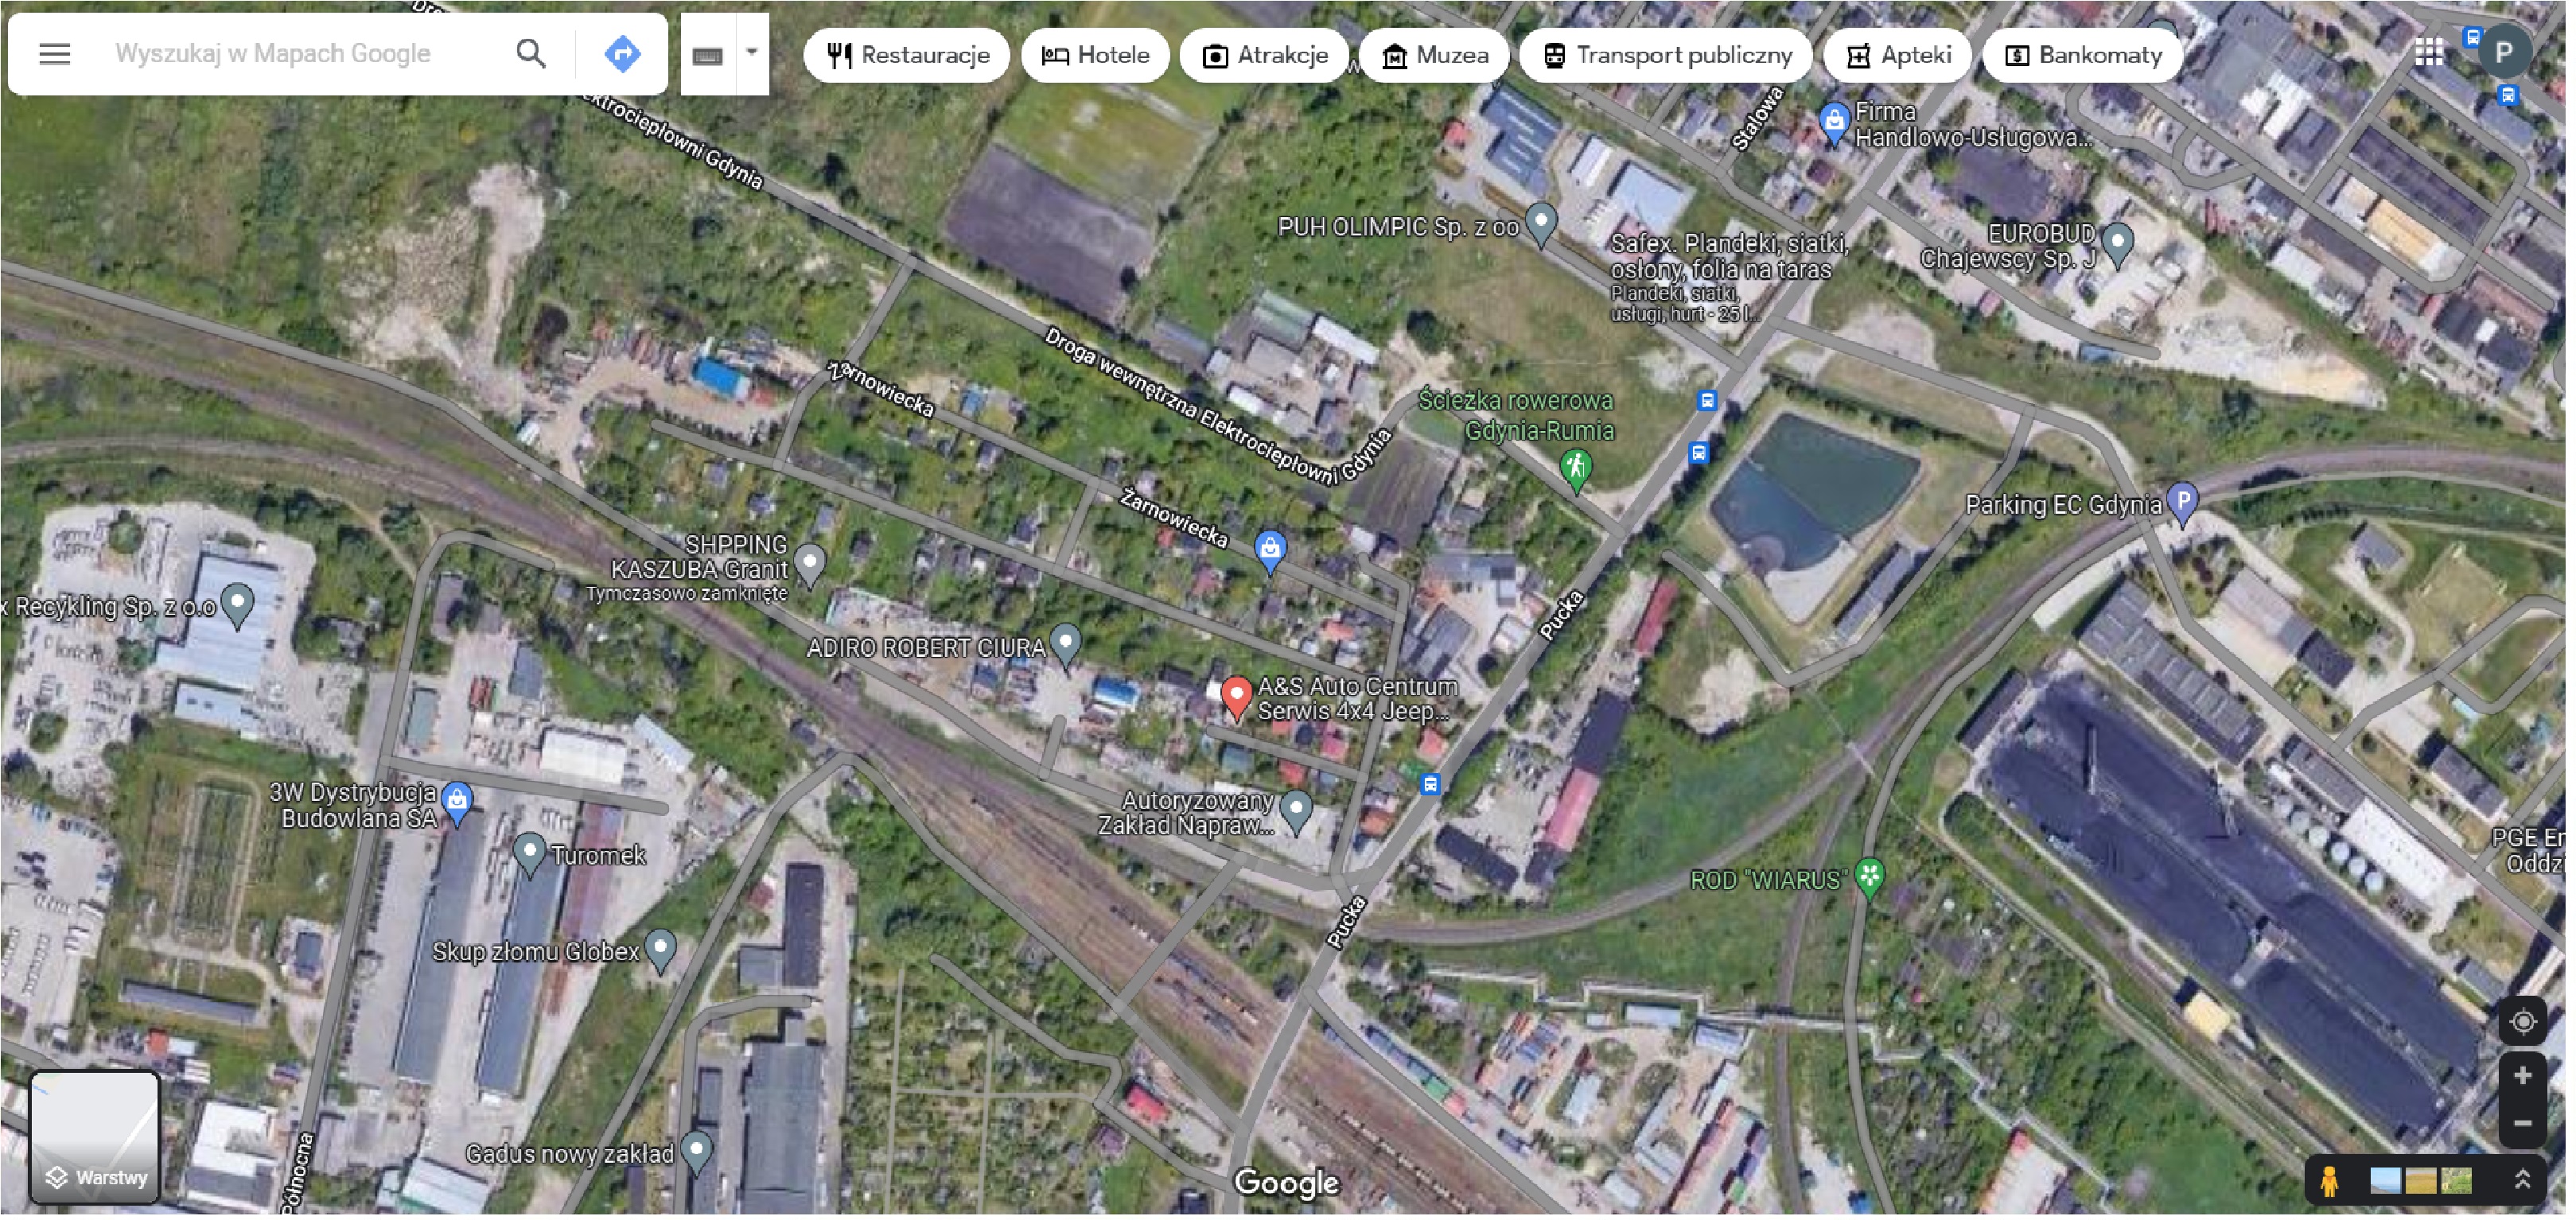Filter map by Transport publiczny
The width and height of the screenshot is (2576, 1220).
click(1666, 55)
